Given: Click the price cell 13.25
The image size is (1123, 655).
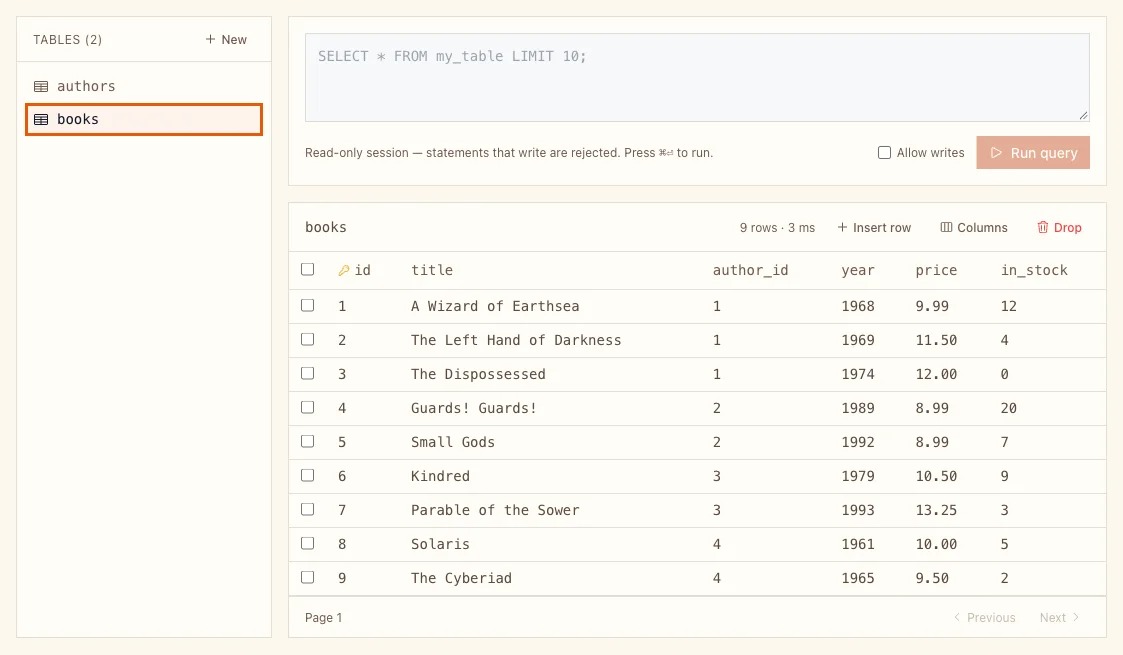Looking at the screenshot, I should click(x=936, y=510).
